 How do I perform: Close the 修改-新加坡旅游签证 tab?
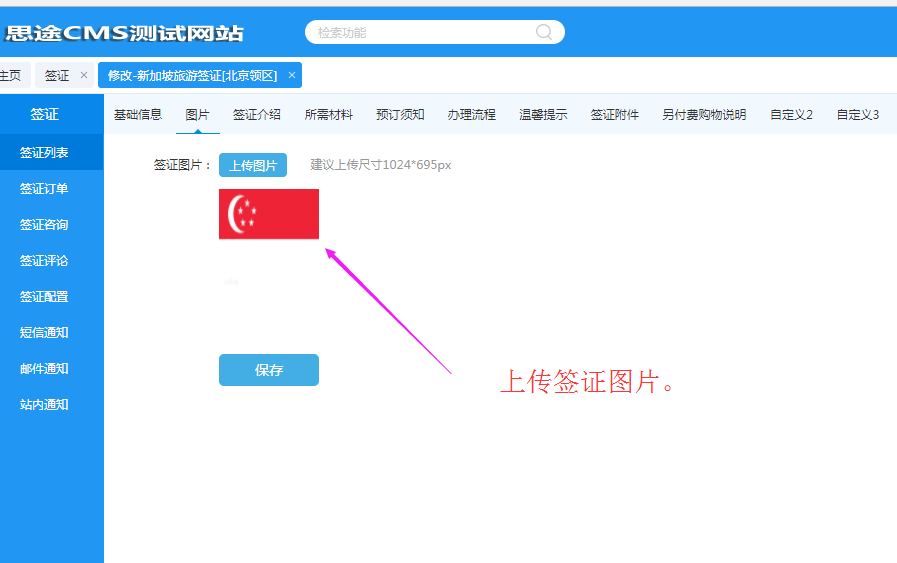point(291,76)
